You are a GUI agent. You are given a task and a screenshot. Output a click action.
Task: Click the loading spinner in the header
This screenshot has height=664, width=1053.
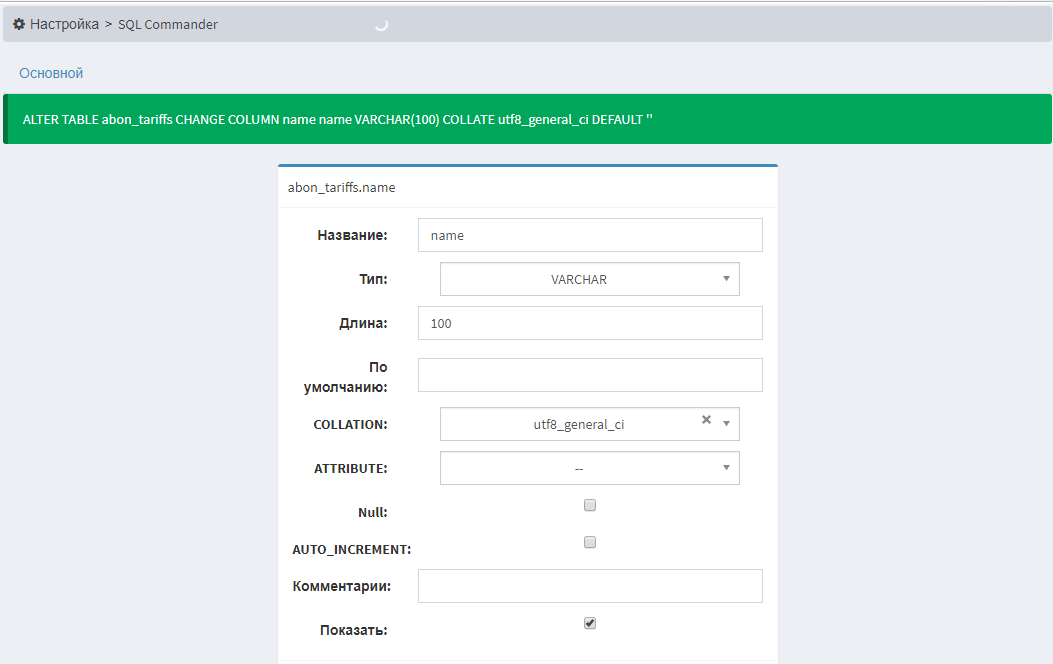click(x=381, y=25)
